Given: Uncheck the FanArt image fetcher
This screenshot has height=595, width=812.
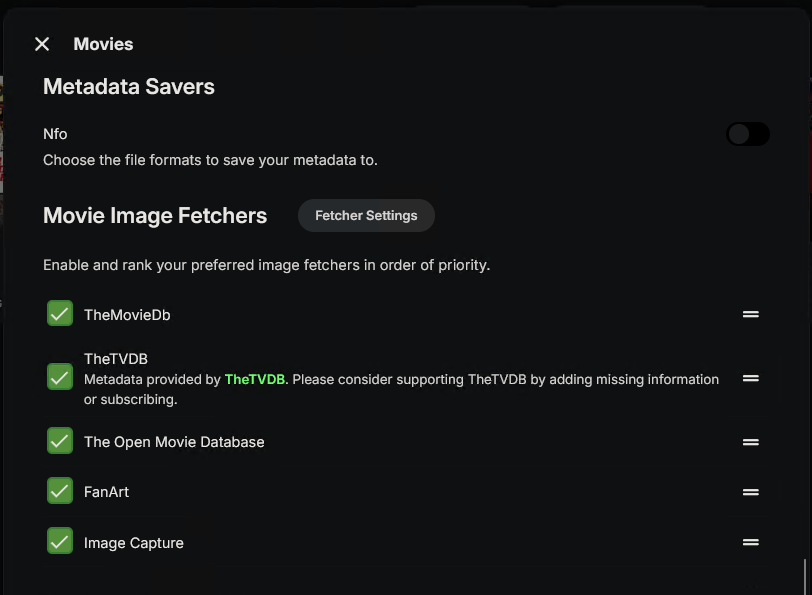Looking at the screenshot, I should [x=60, y=491].
